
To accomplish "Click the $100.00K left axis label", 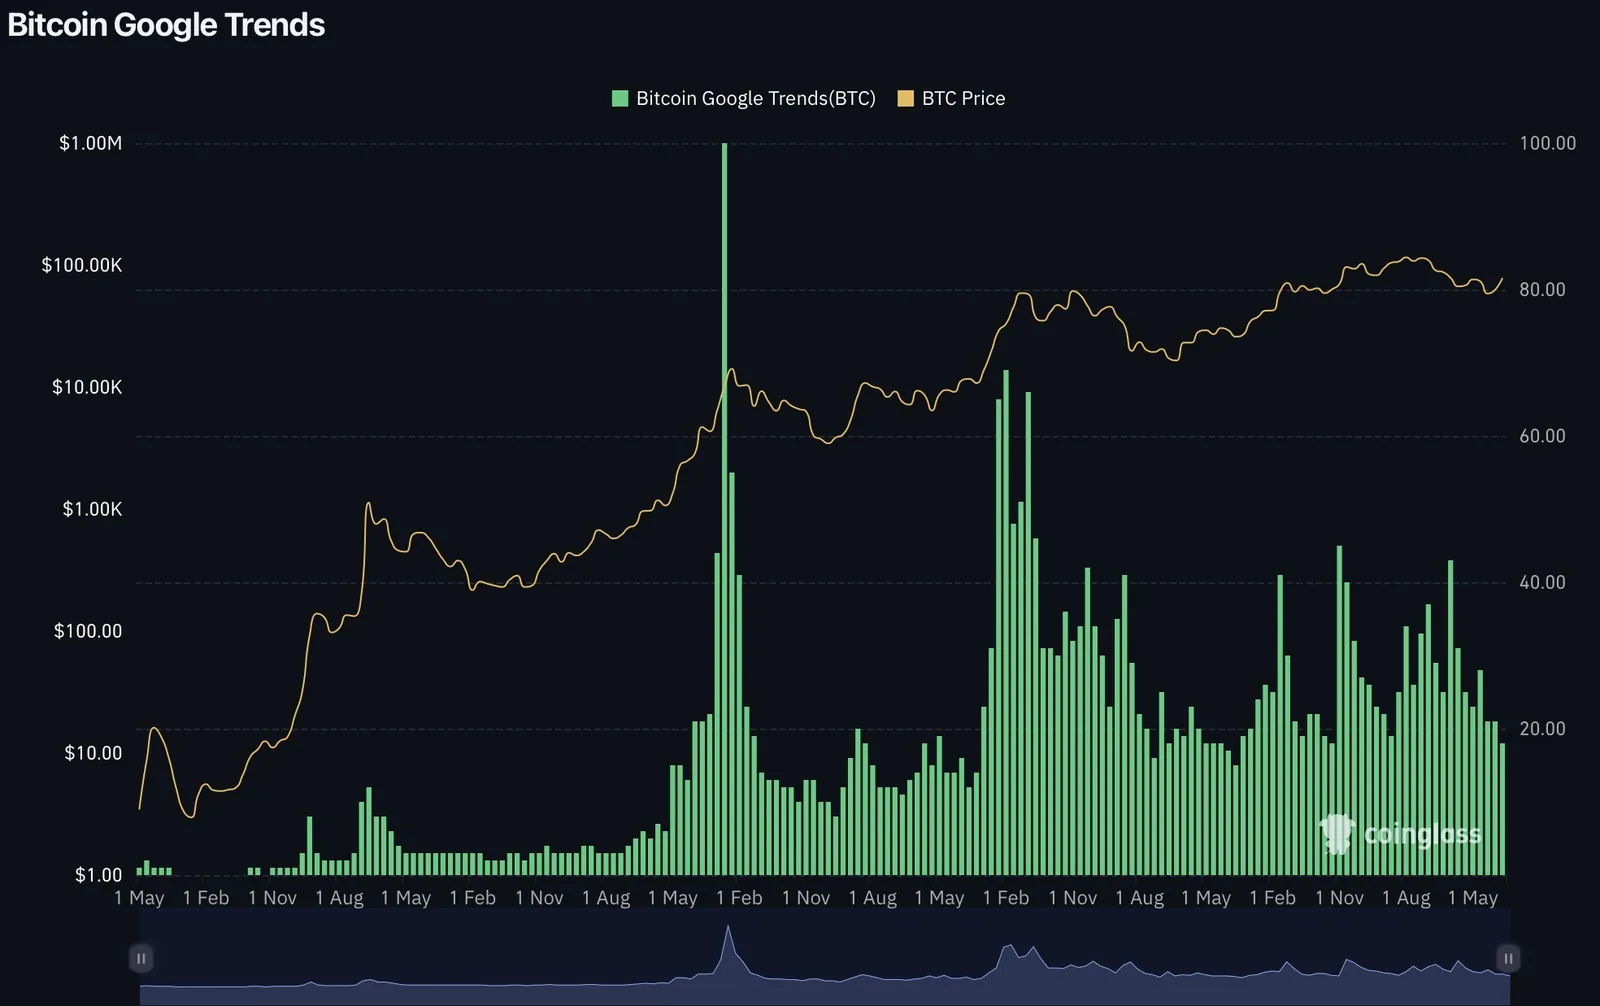I will (x=82, y=265).
